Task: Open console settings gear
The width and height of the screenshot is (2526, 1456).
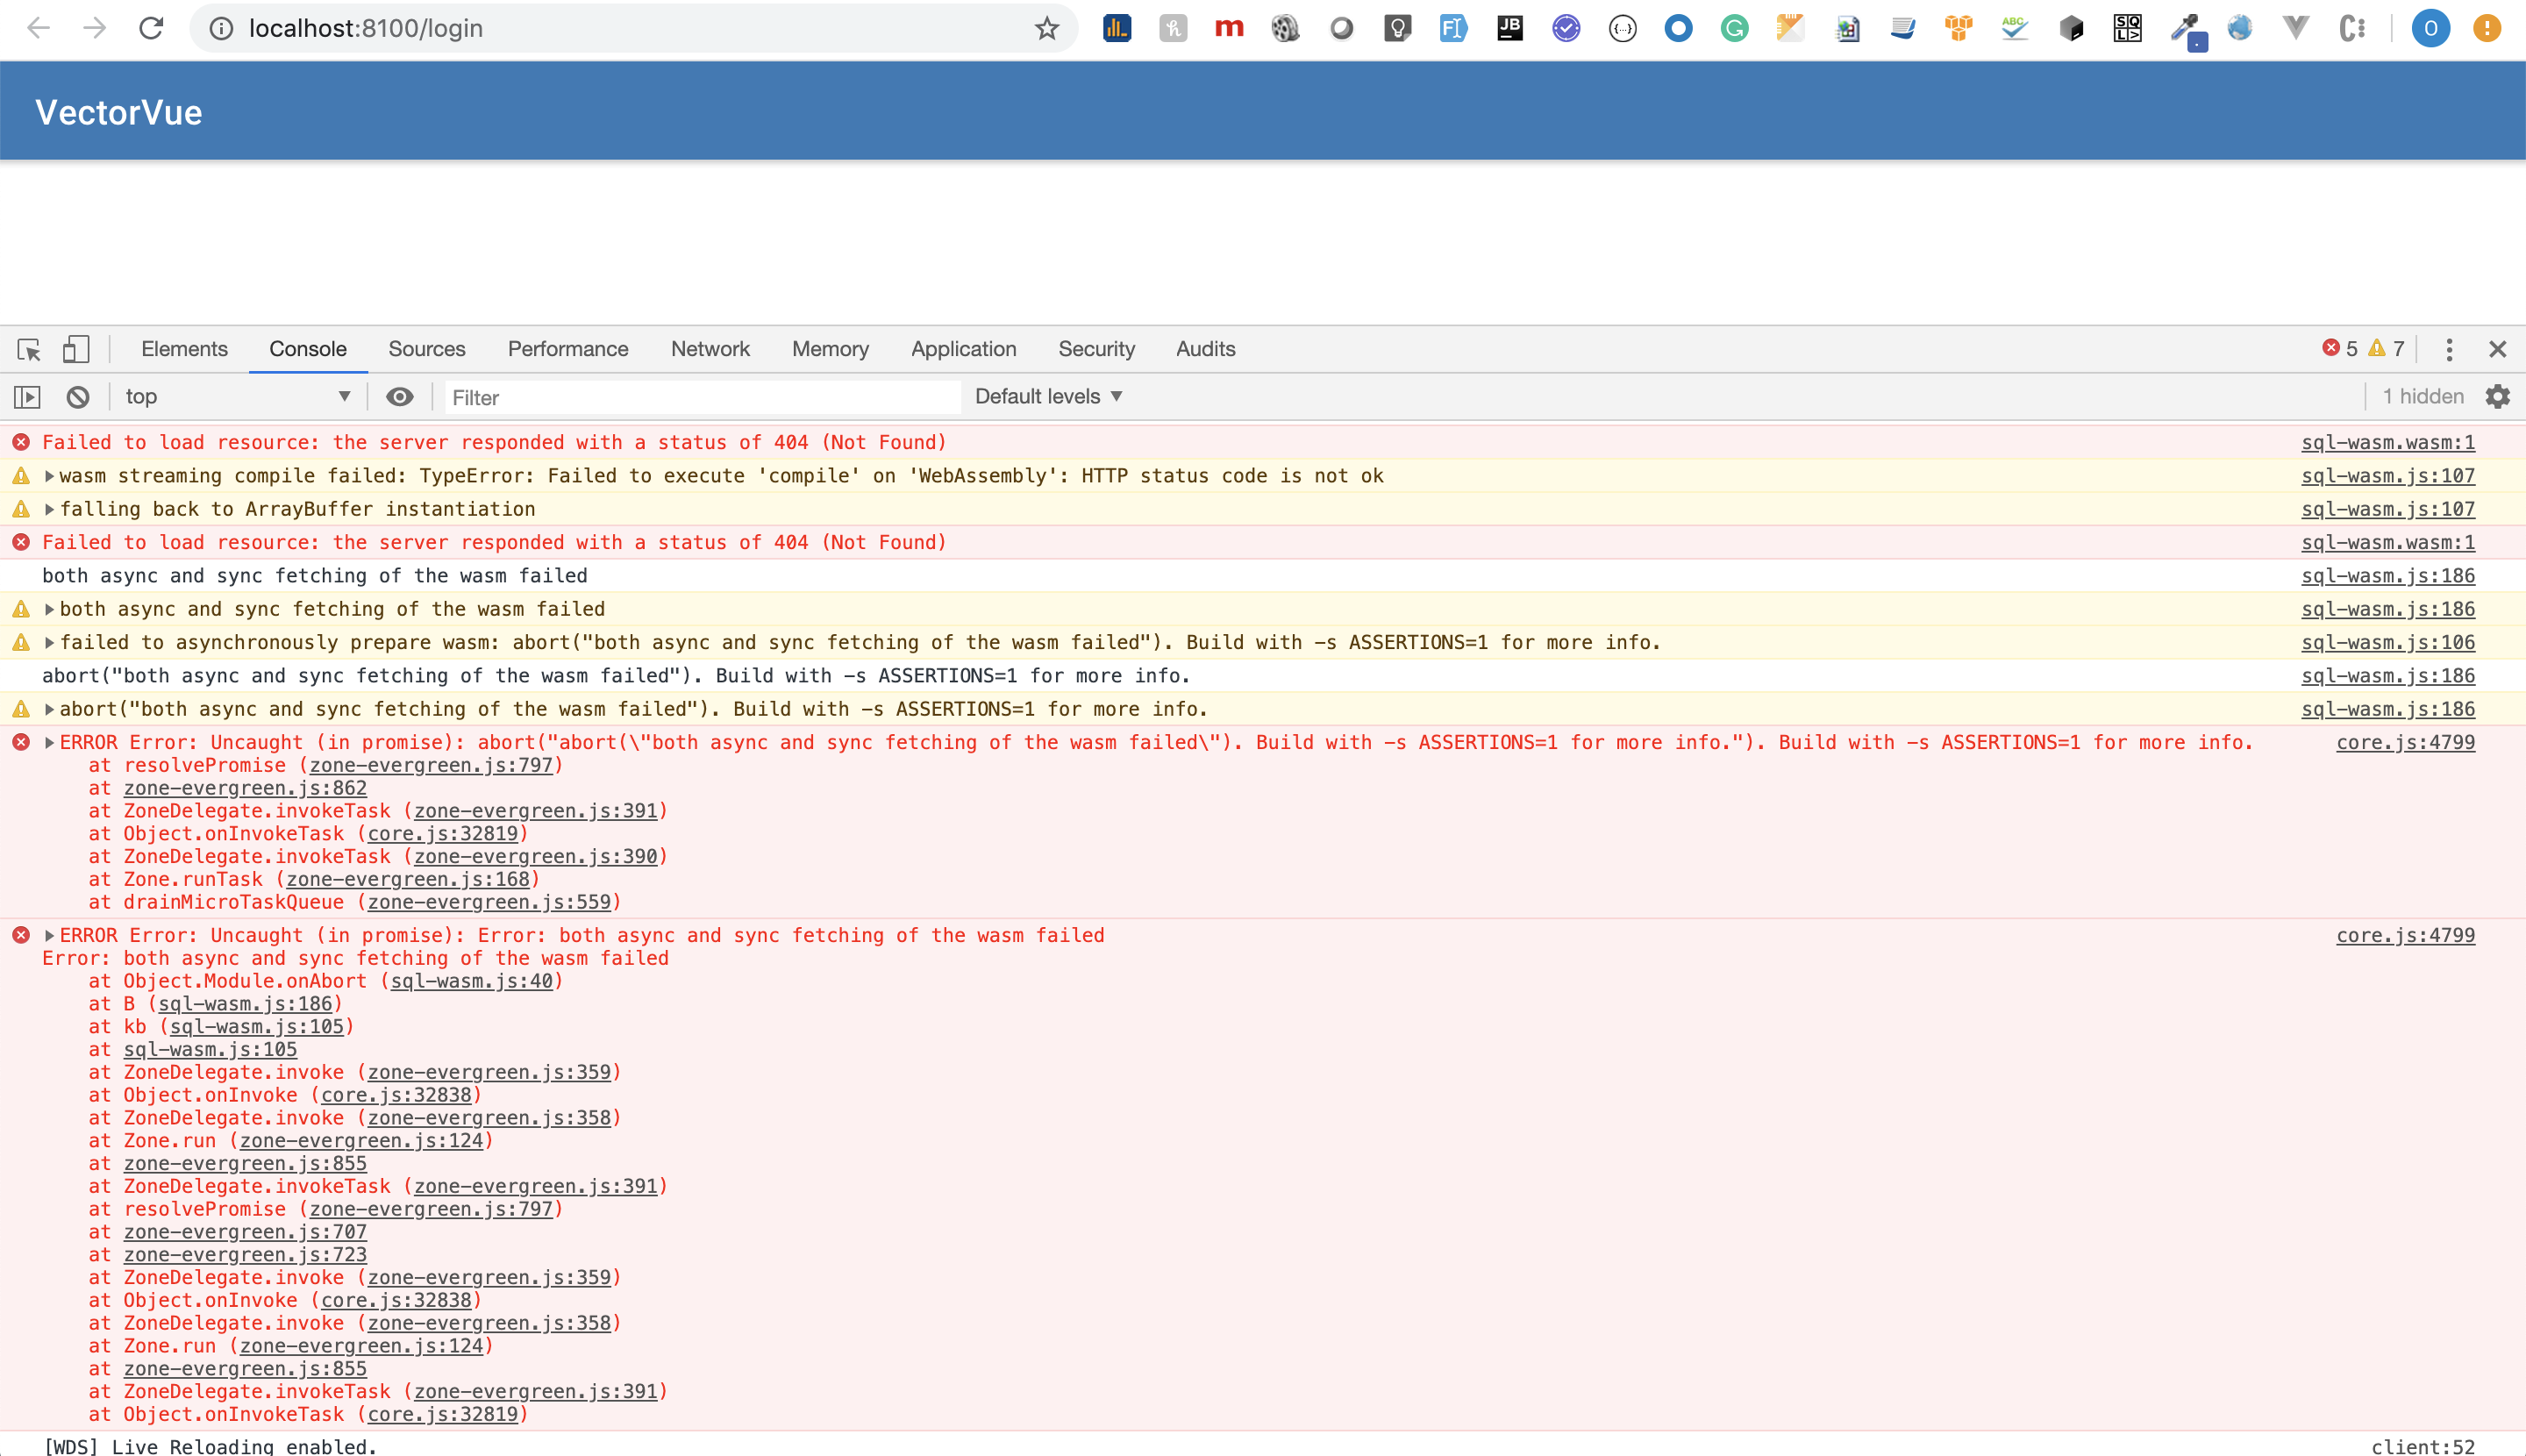Action: click(2497, 397)
